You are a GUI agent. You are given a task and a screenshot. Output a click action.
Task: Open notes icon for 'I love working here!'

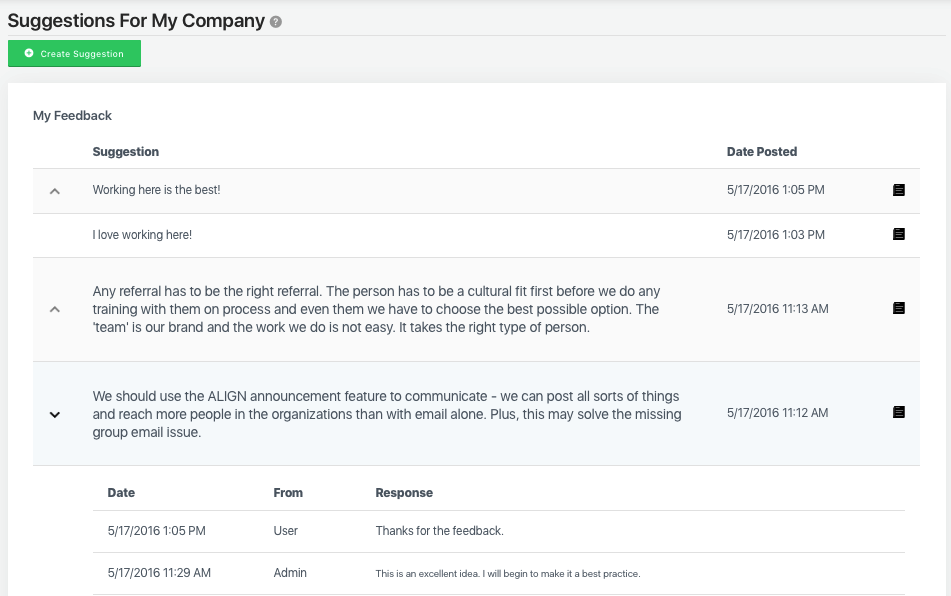(898, 234)
